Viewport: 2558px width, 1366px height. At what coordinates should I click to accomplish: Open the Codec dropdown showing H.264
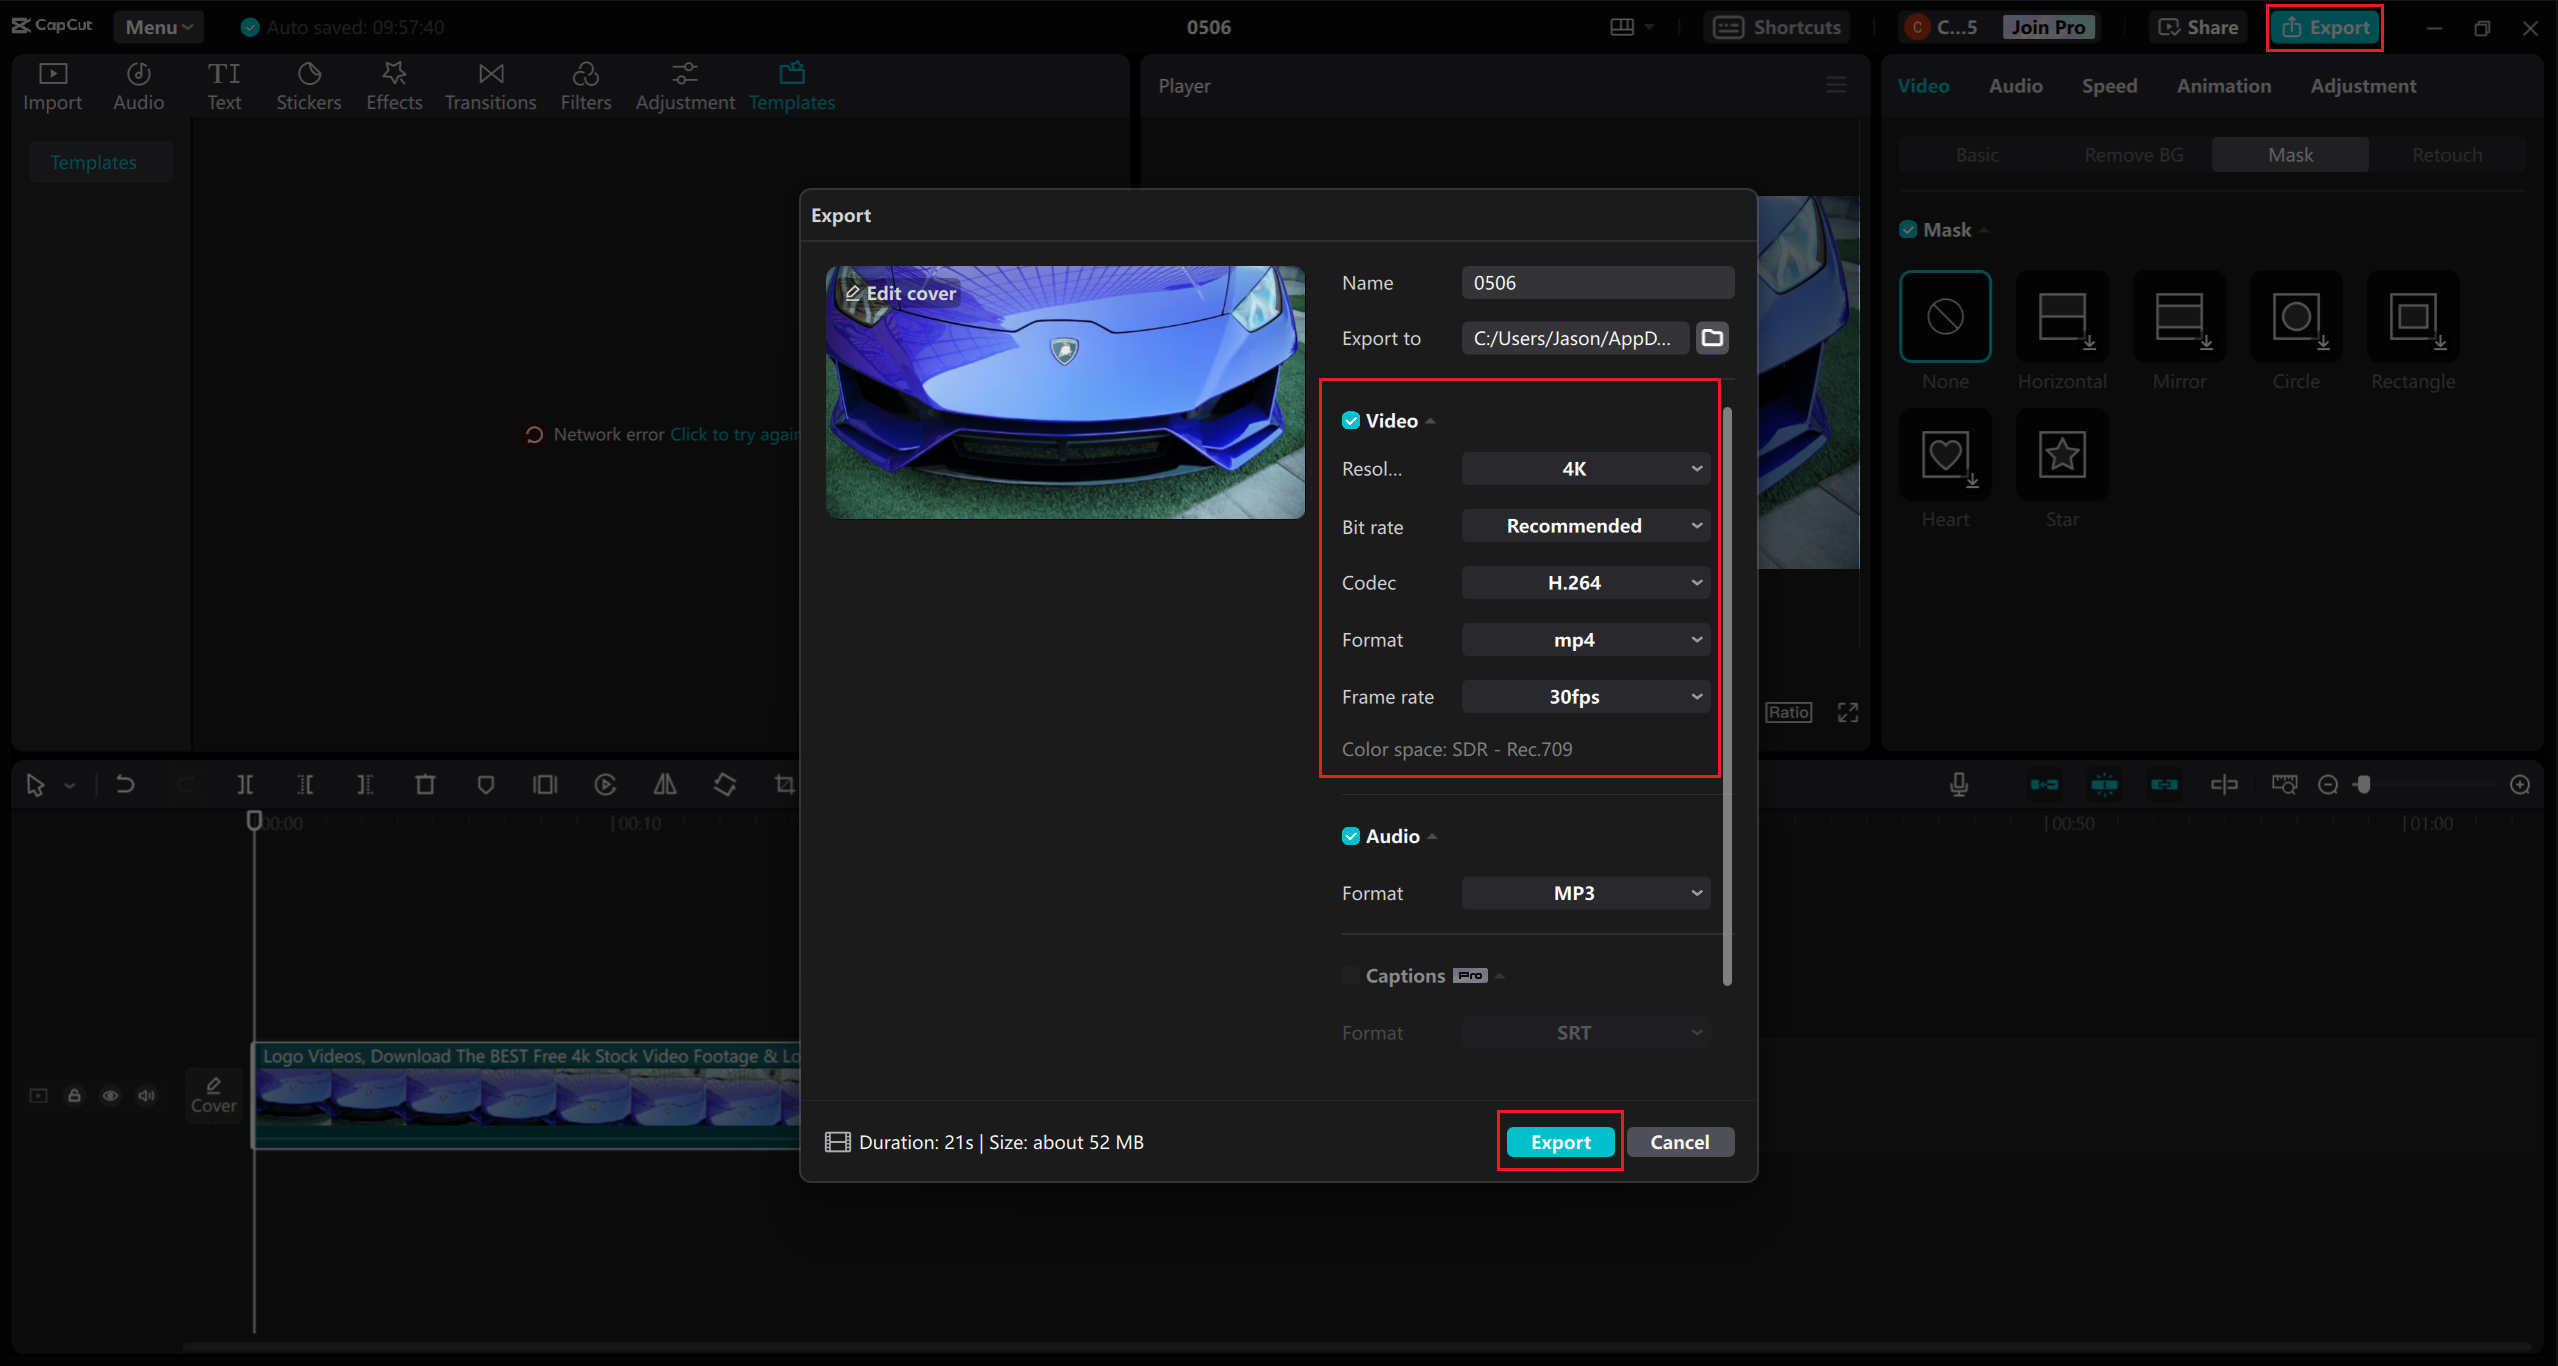point(1584,582)
